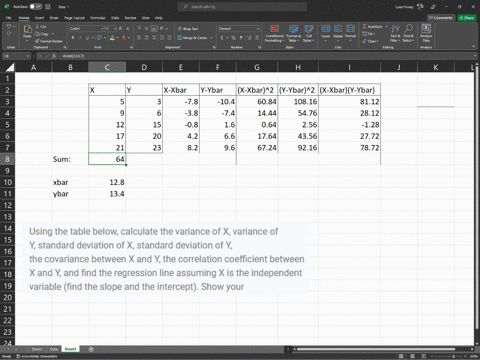Click AutoSum sigma icon

pyautogui.click(x=365, y=26)
